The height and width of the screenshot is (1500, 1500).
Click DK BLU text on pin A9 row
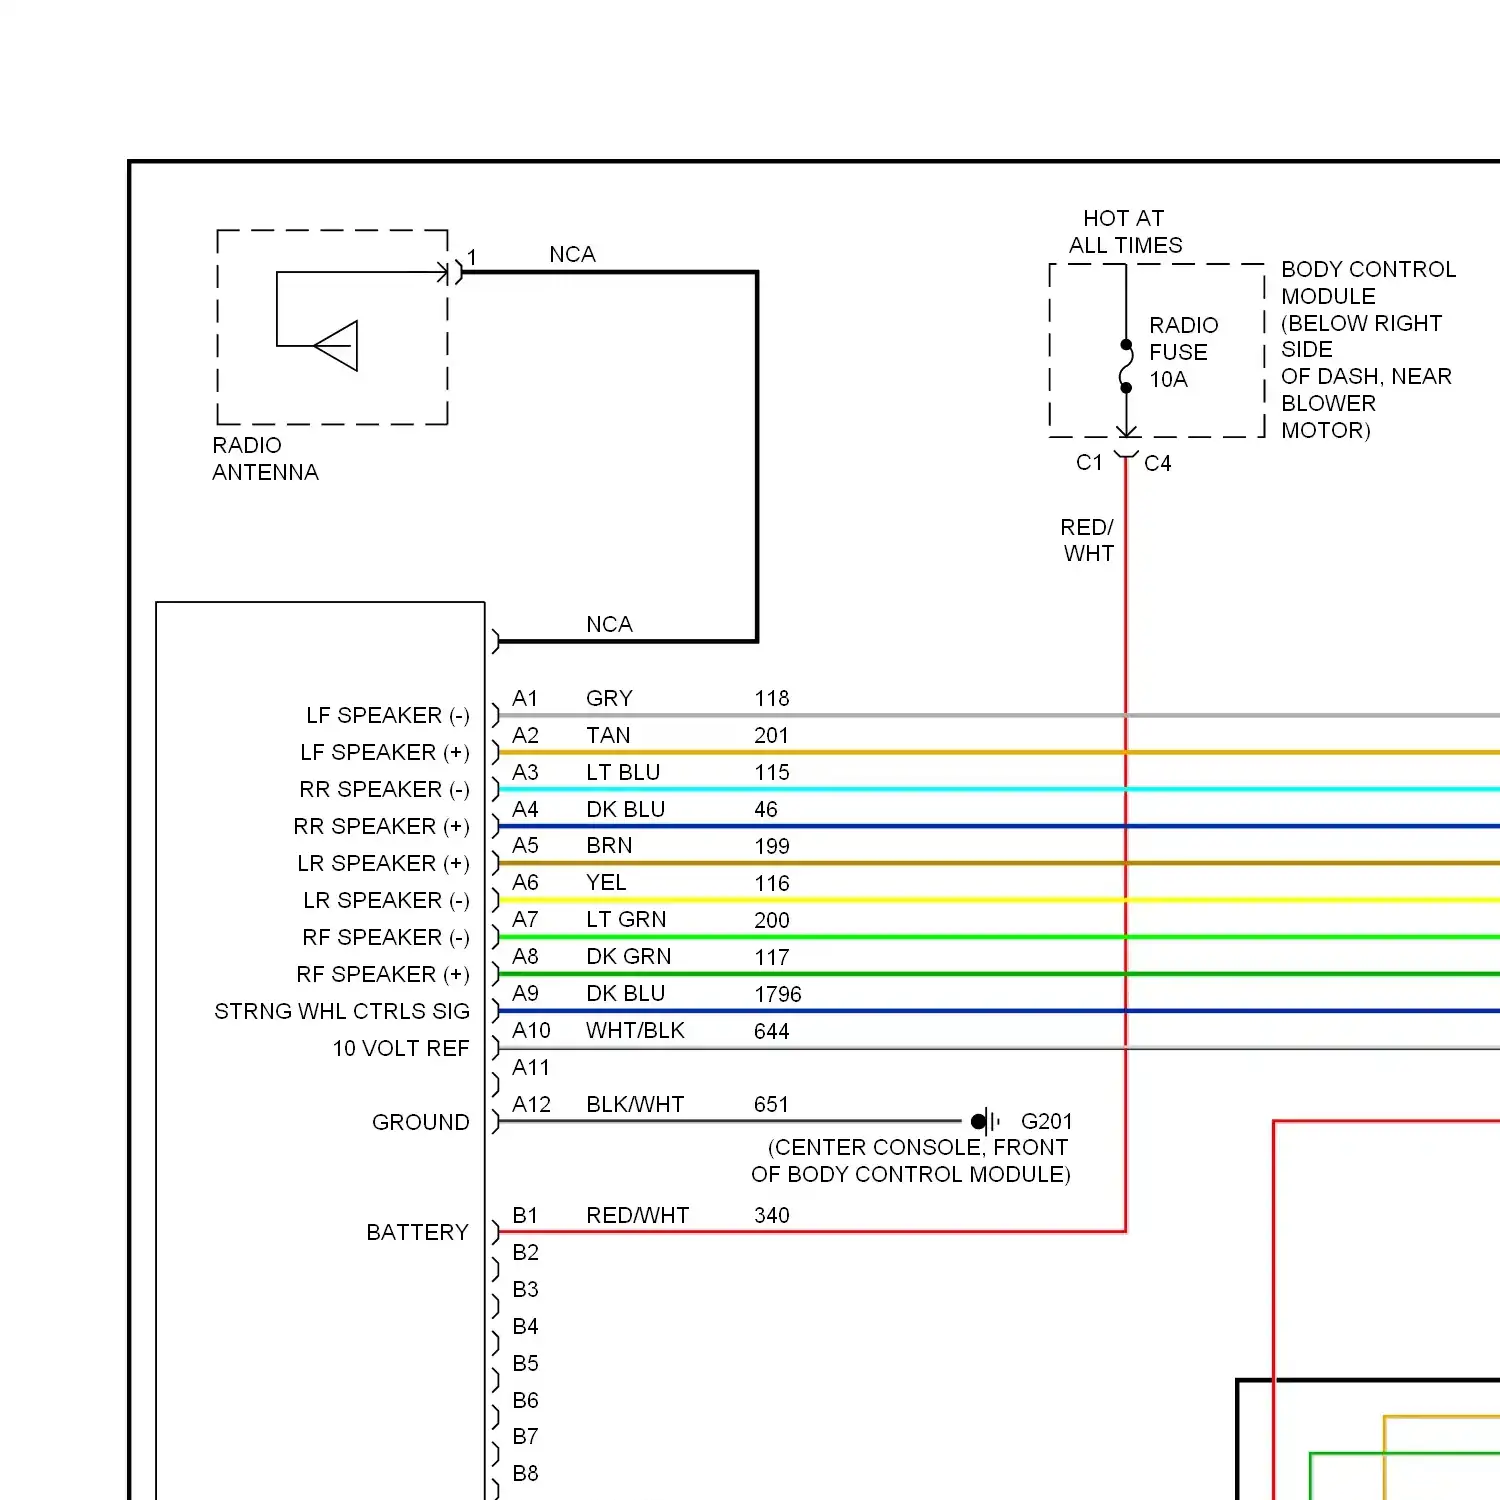626,994
